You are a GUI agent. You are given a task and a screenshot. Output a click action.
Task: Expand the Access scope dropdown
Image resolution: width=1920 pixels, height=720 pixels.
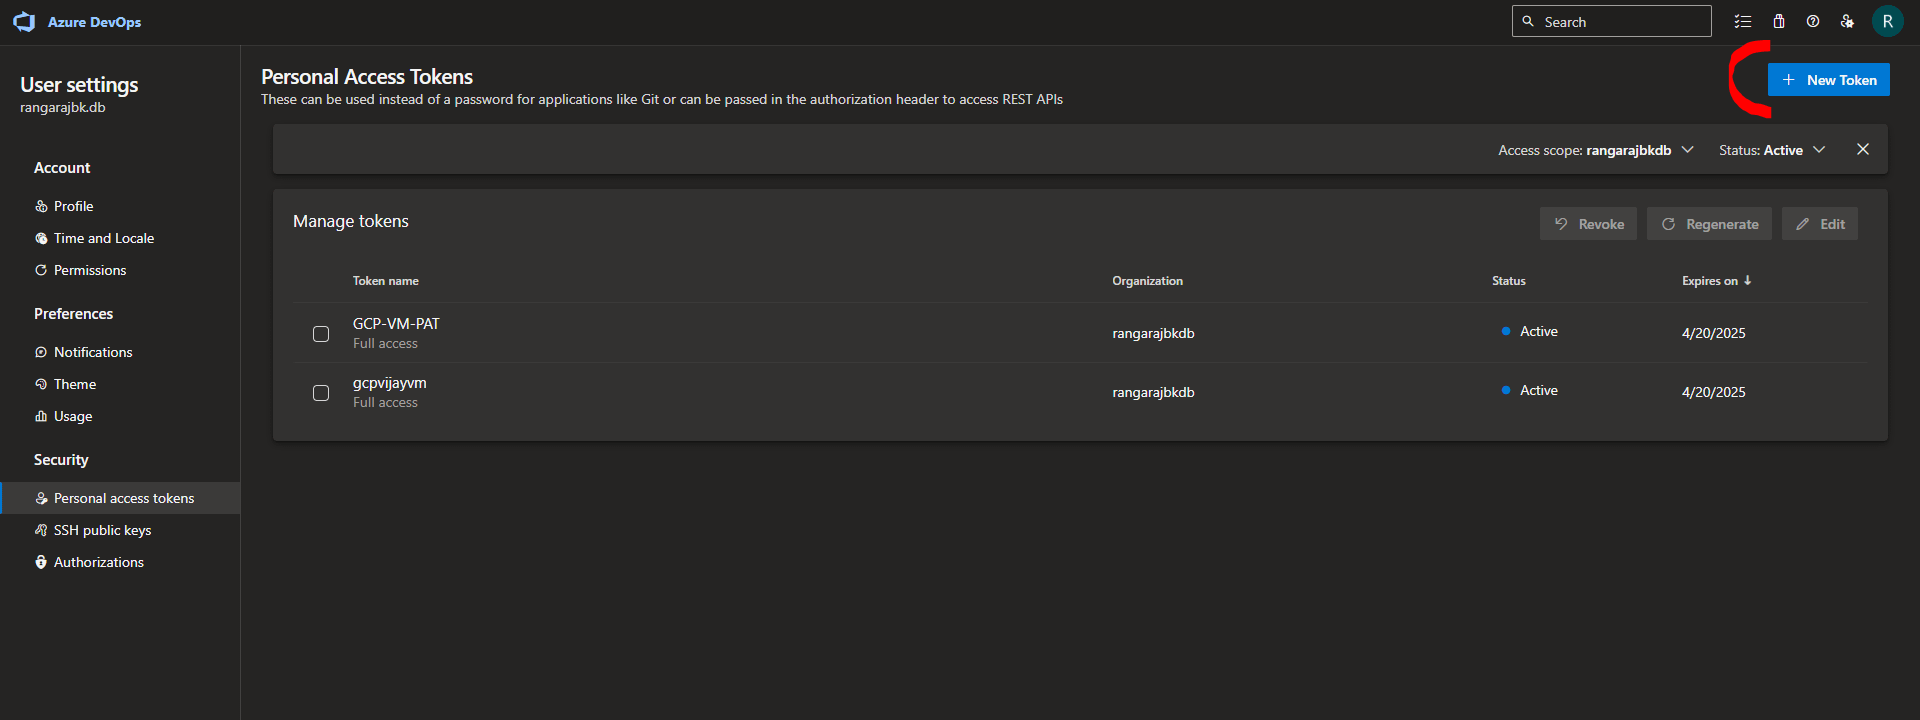click(x=1595, y=150)
